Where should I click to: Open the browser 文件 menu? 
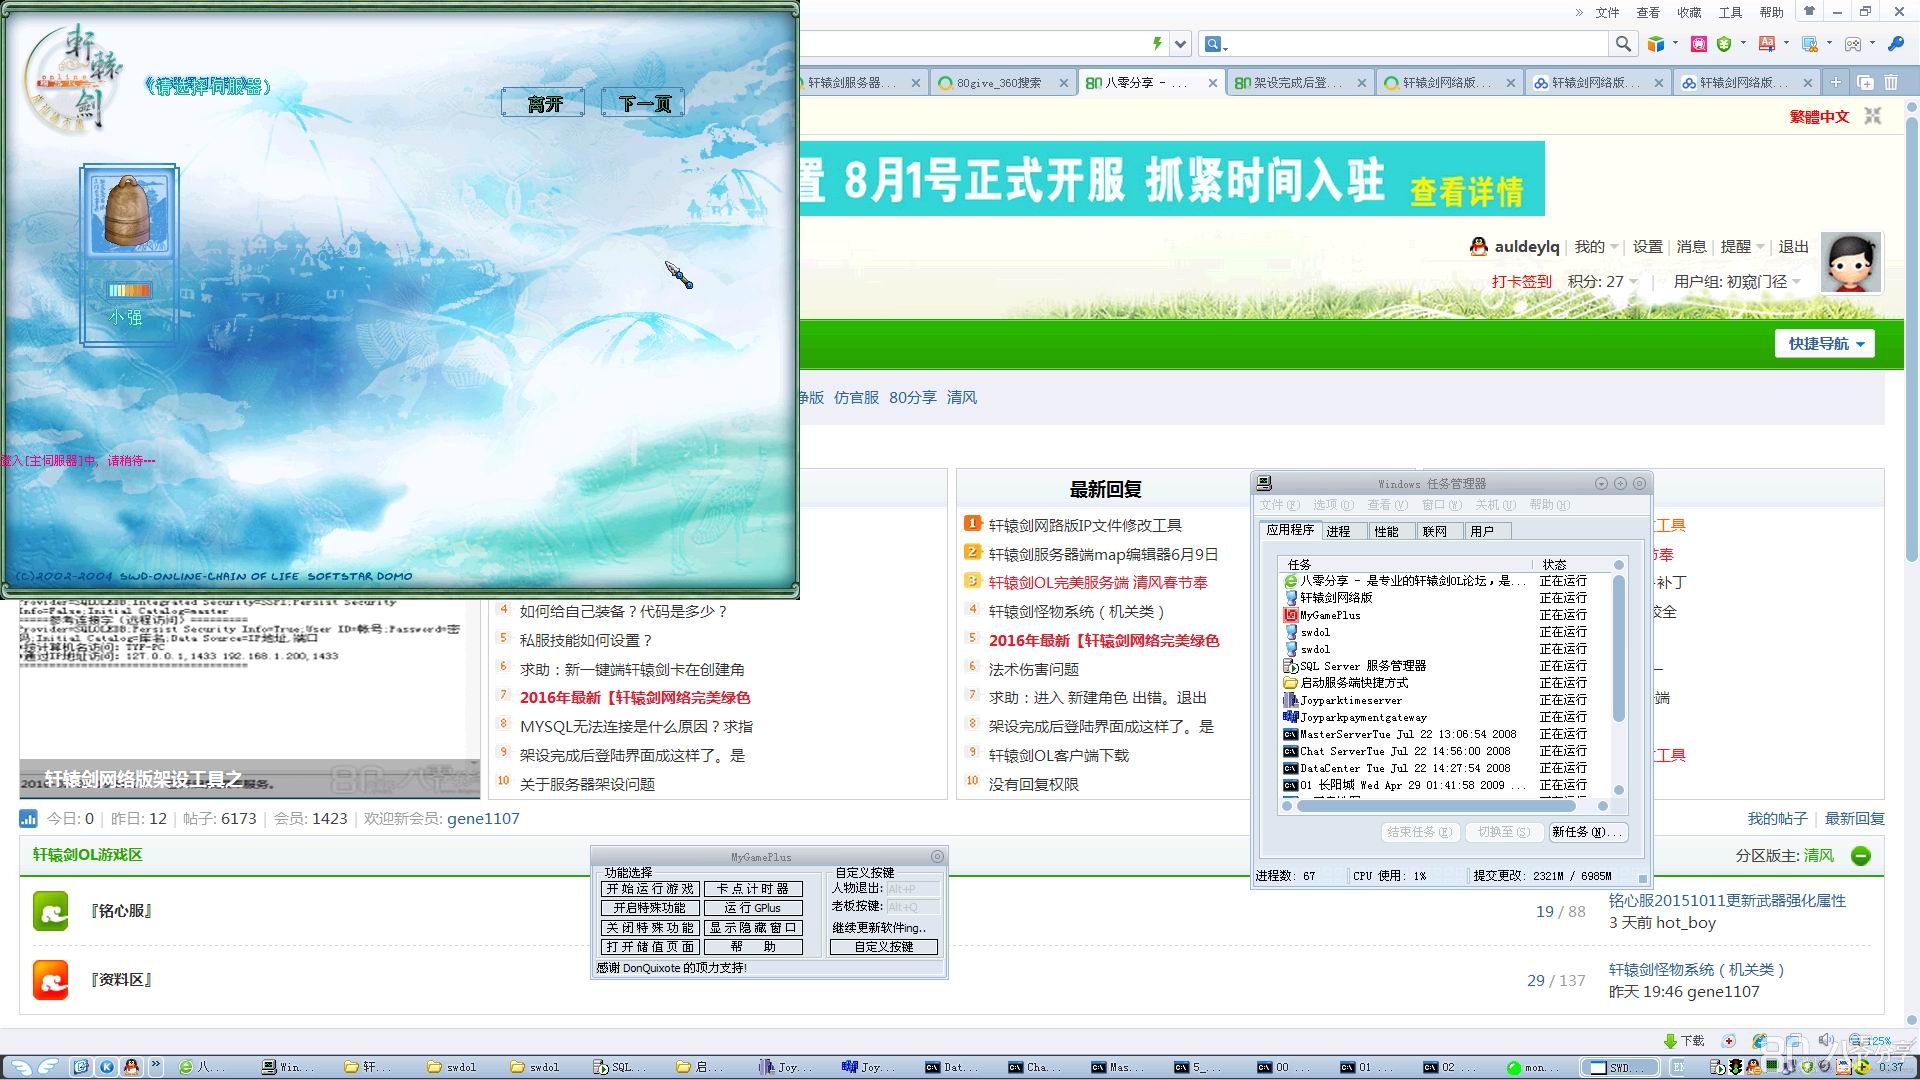point(1607,12)
